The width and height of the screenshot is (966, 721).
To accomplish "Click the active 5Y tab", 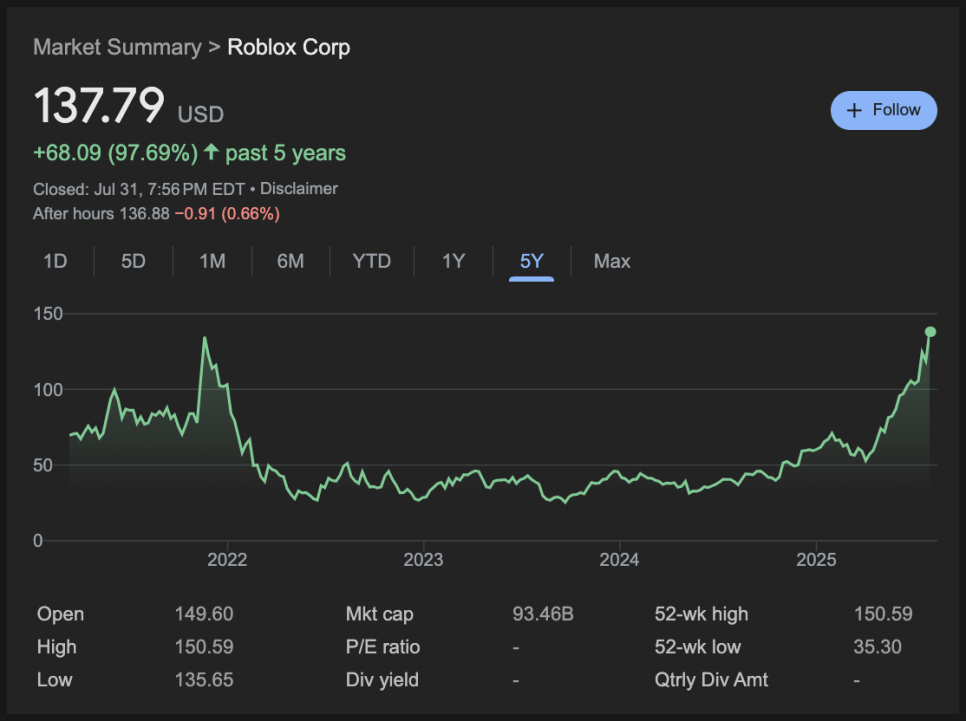I will click(531, 261).
